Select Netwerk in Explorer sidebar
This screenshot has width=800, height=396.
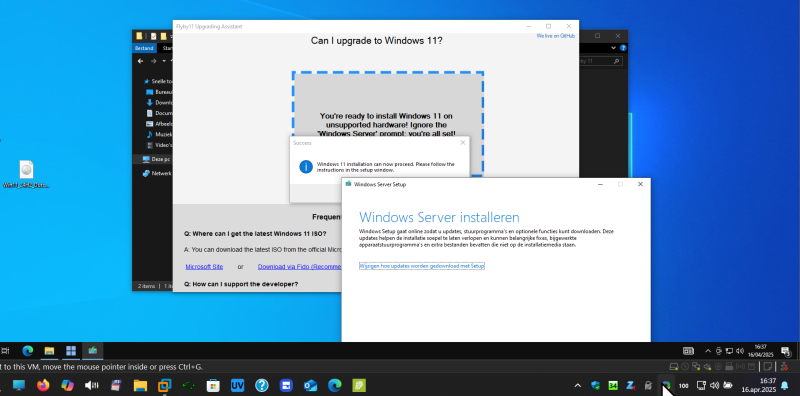tap(157, 174)
